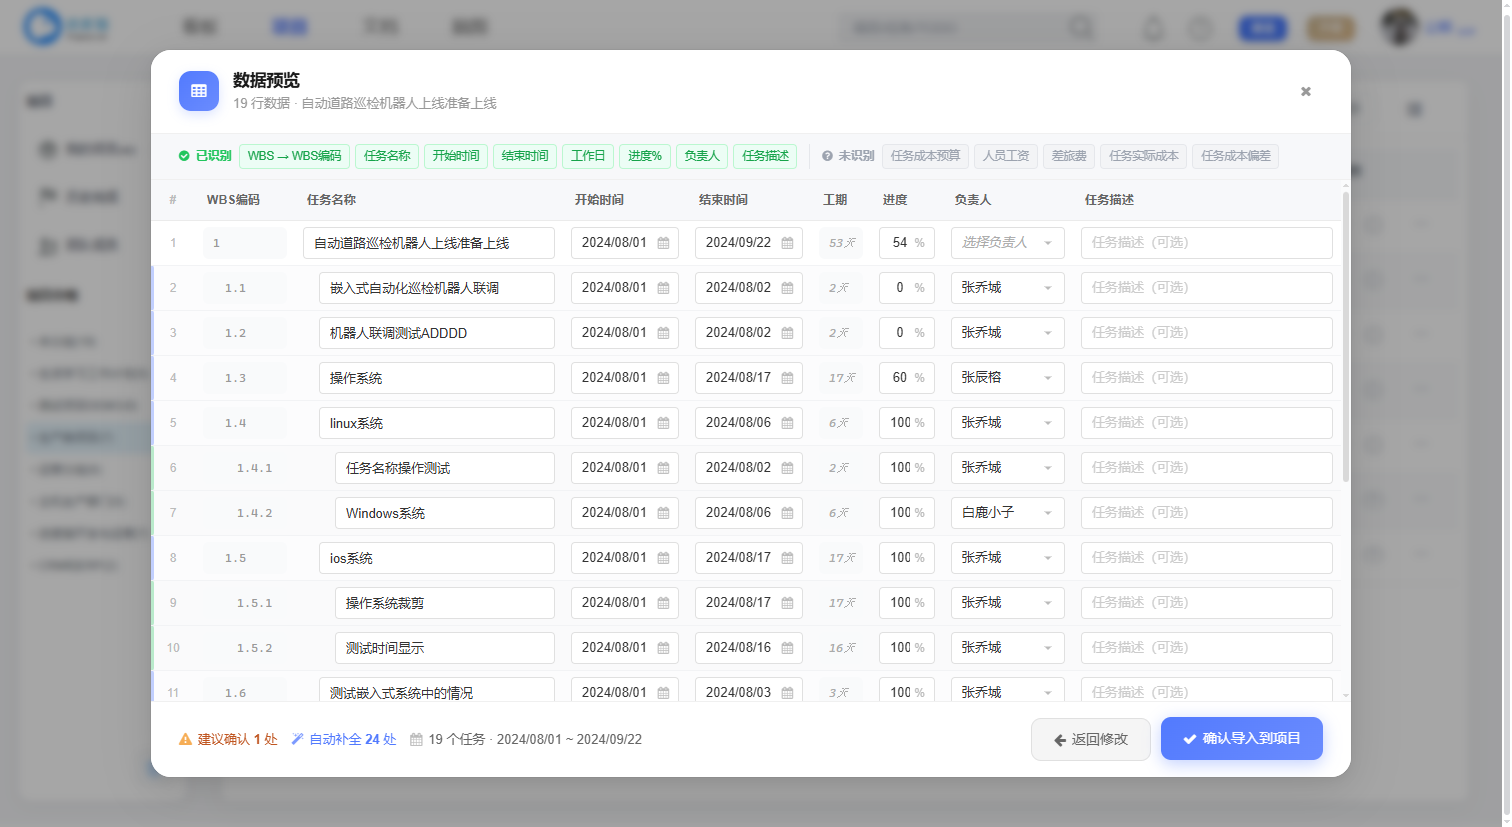Edit the progress field showing 60
This screenshot has height=827, width=1512.
[x=907, y=378]
